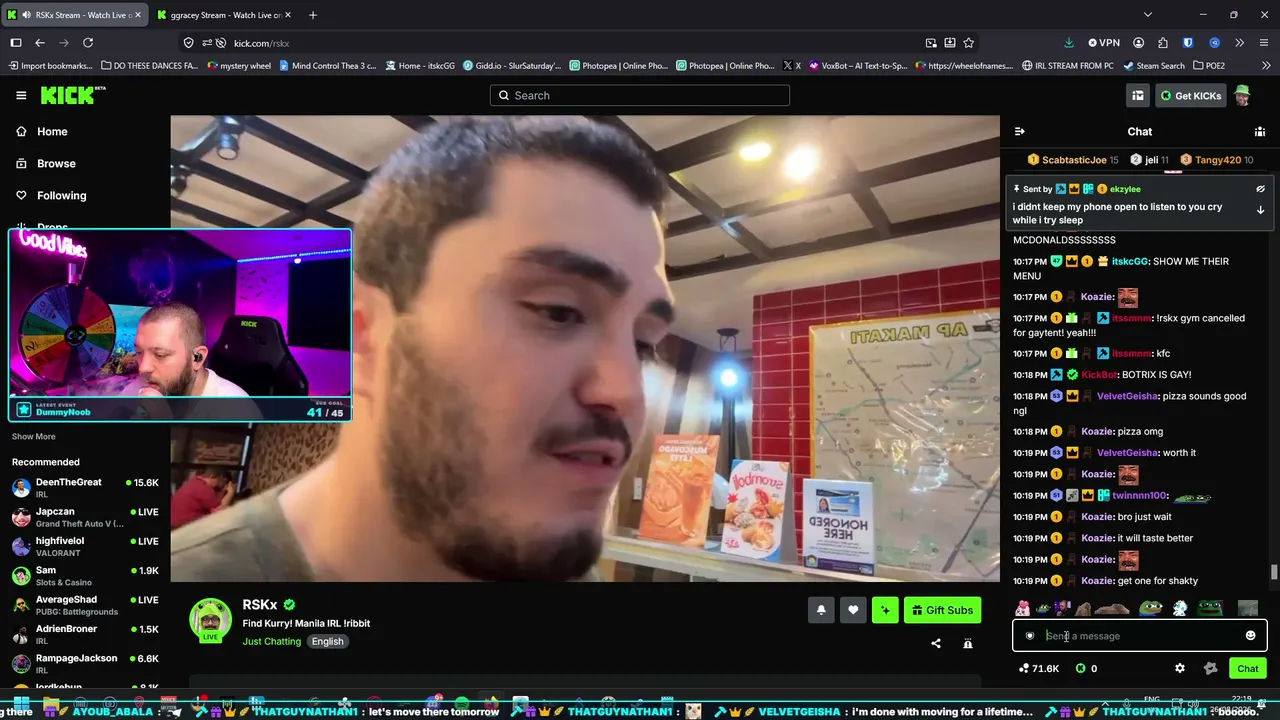Image resolution: width=1280 pixels, height=720 pixels.
Task: Open the Just Chatting category link
Action: click(x=271, y=641)
